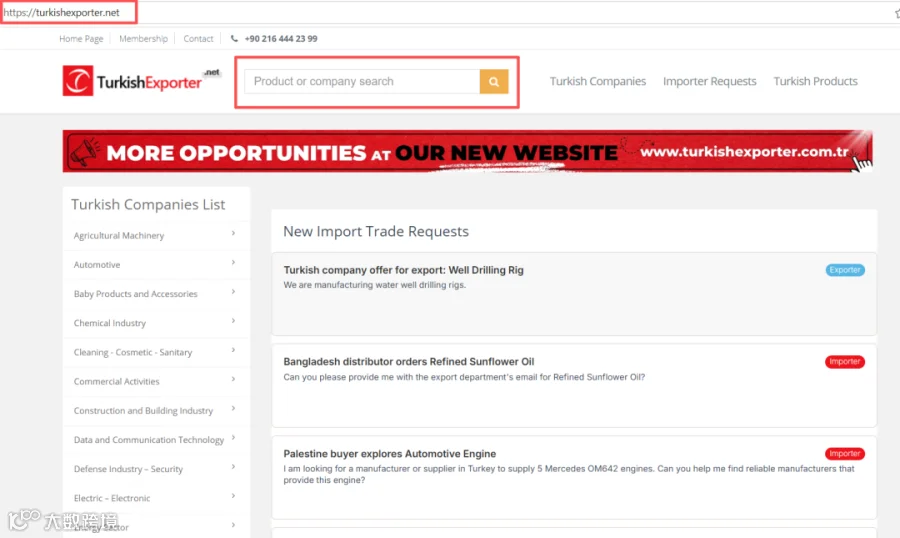This screenshot has width=900, height=538.
Task: Click the Mercedes OM642 engines description text
Action: click(x=569, y=474)
